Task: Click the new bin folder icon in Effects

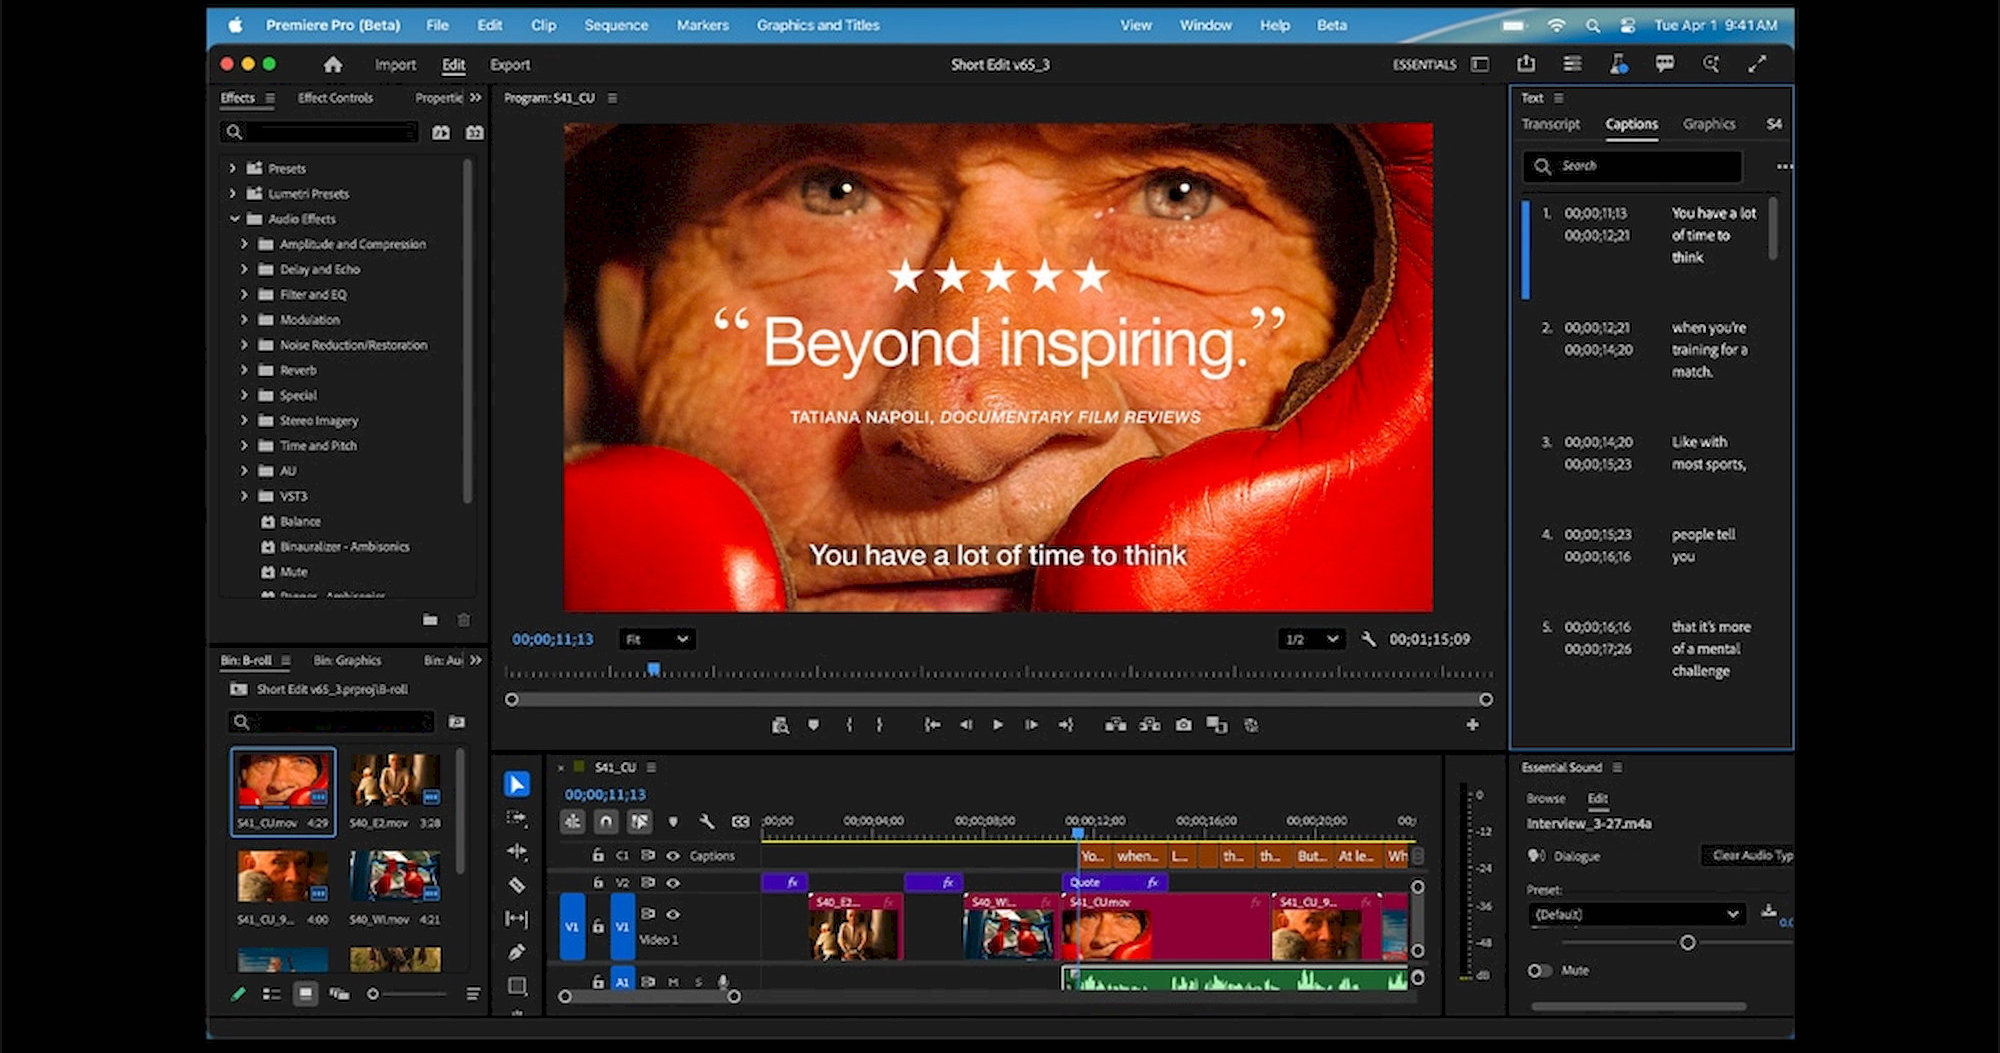Action: pyautogui.click(x=430, y=620)
